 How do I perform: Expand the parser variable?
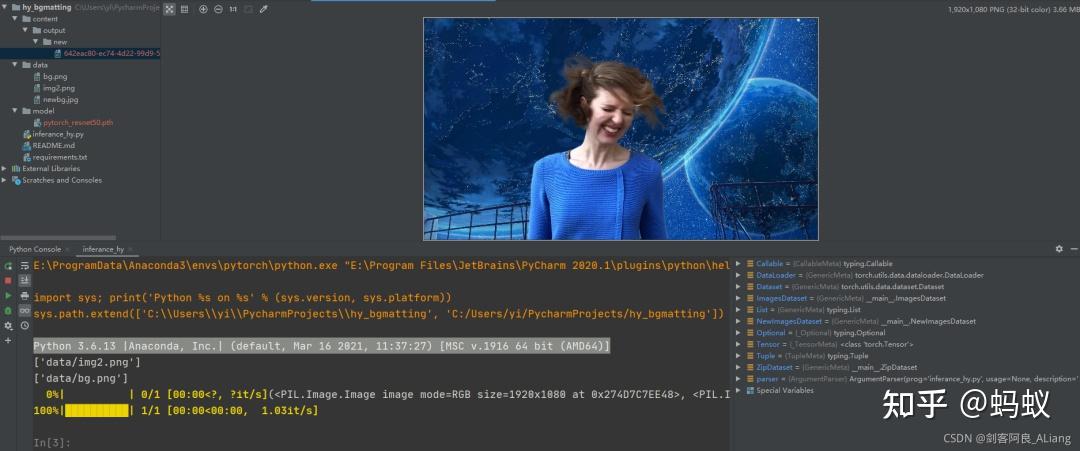click(739, 379)
